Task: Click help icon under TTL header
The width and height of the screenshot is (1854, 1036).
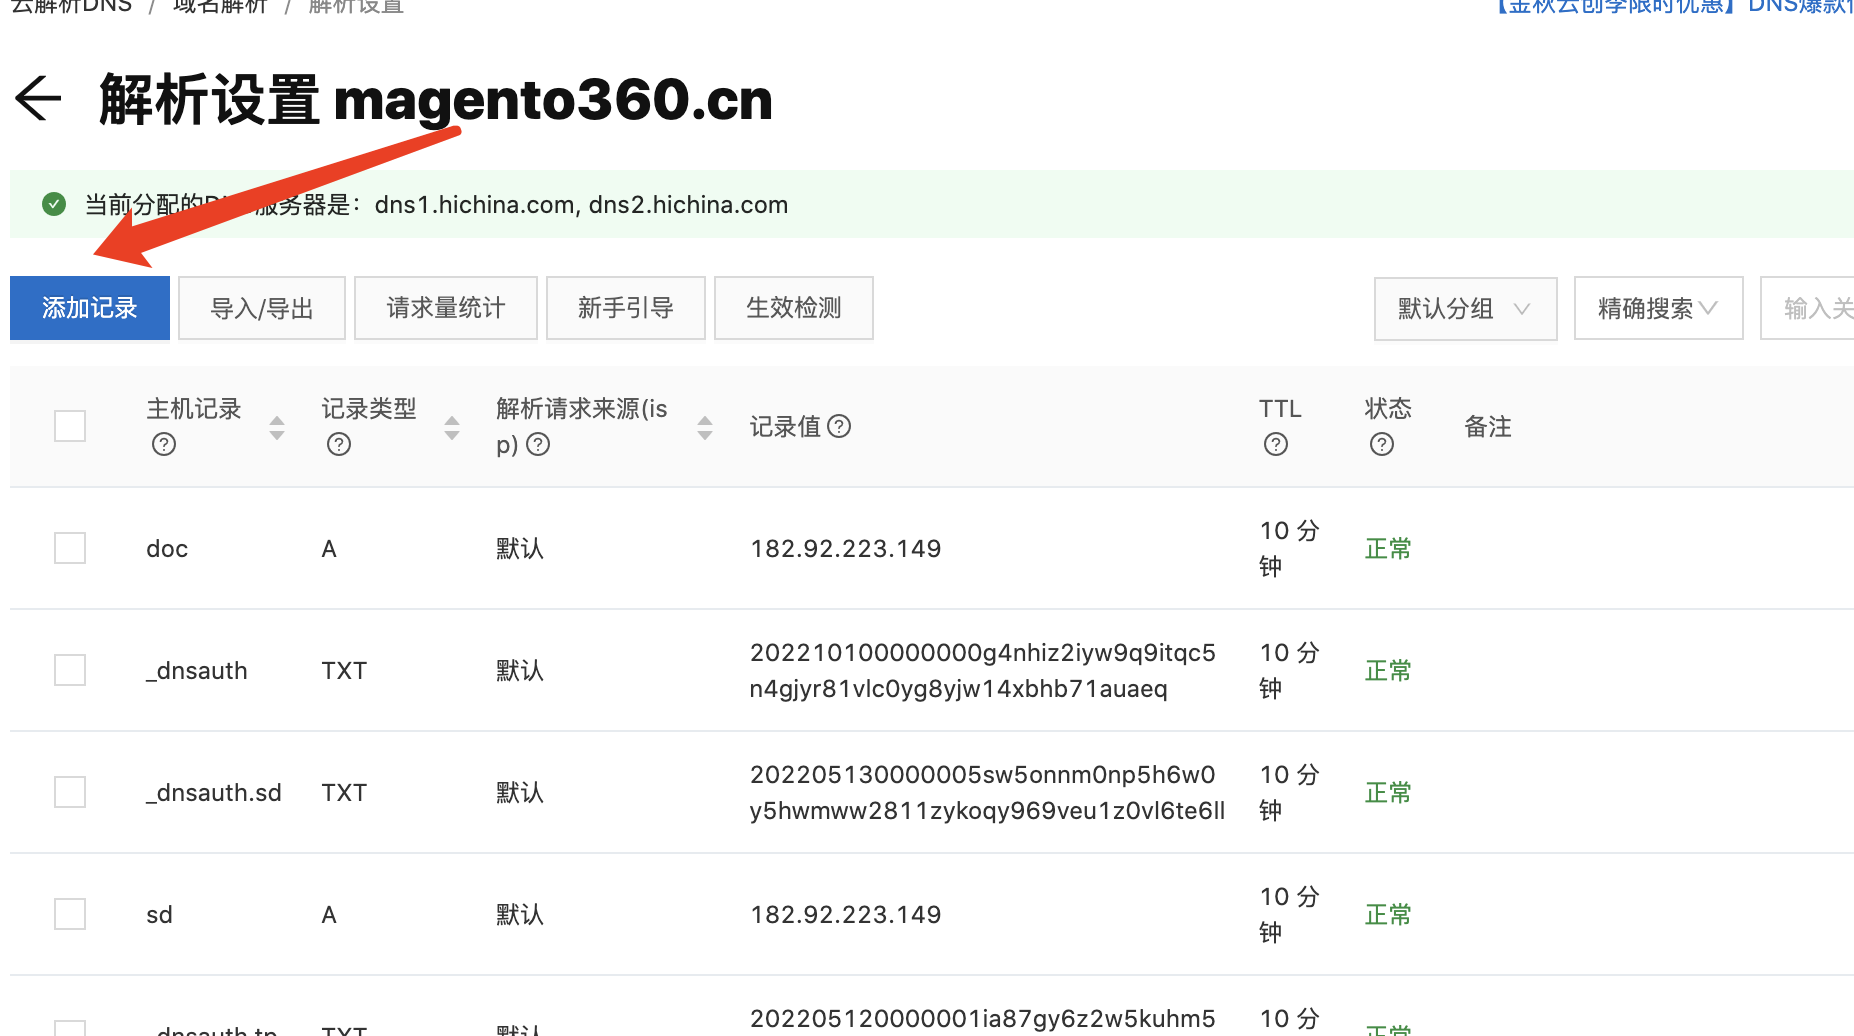Action: click(1276, 444)
